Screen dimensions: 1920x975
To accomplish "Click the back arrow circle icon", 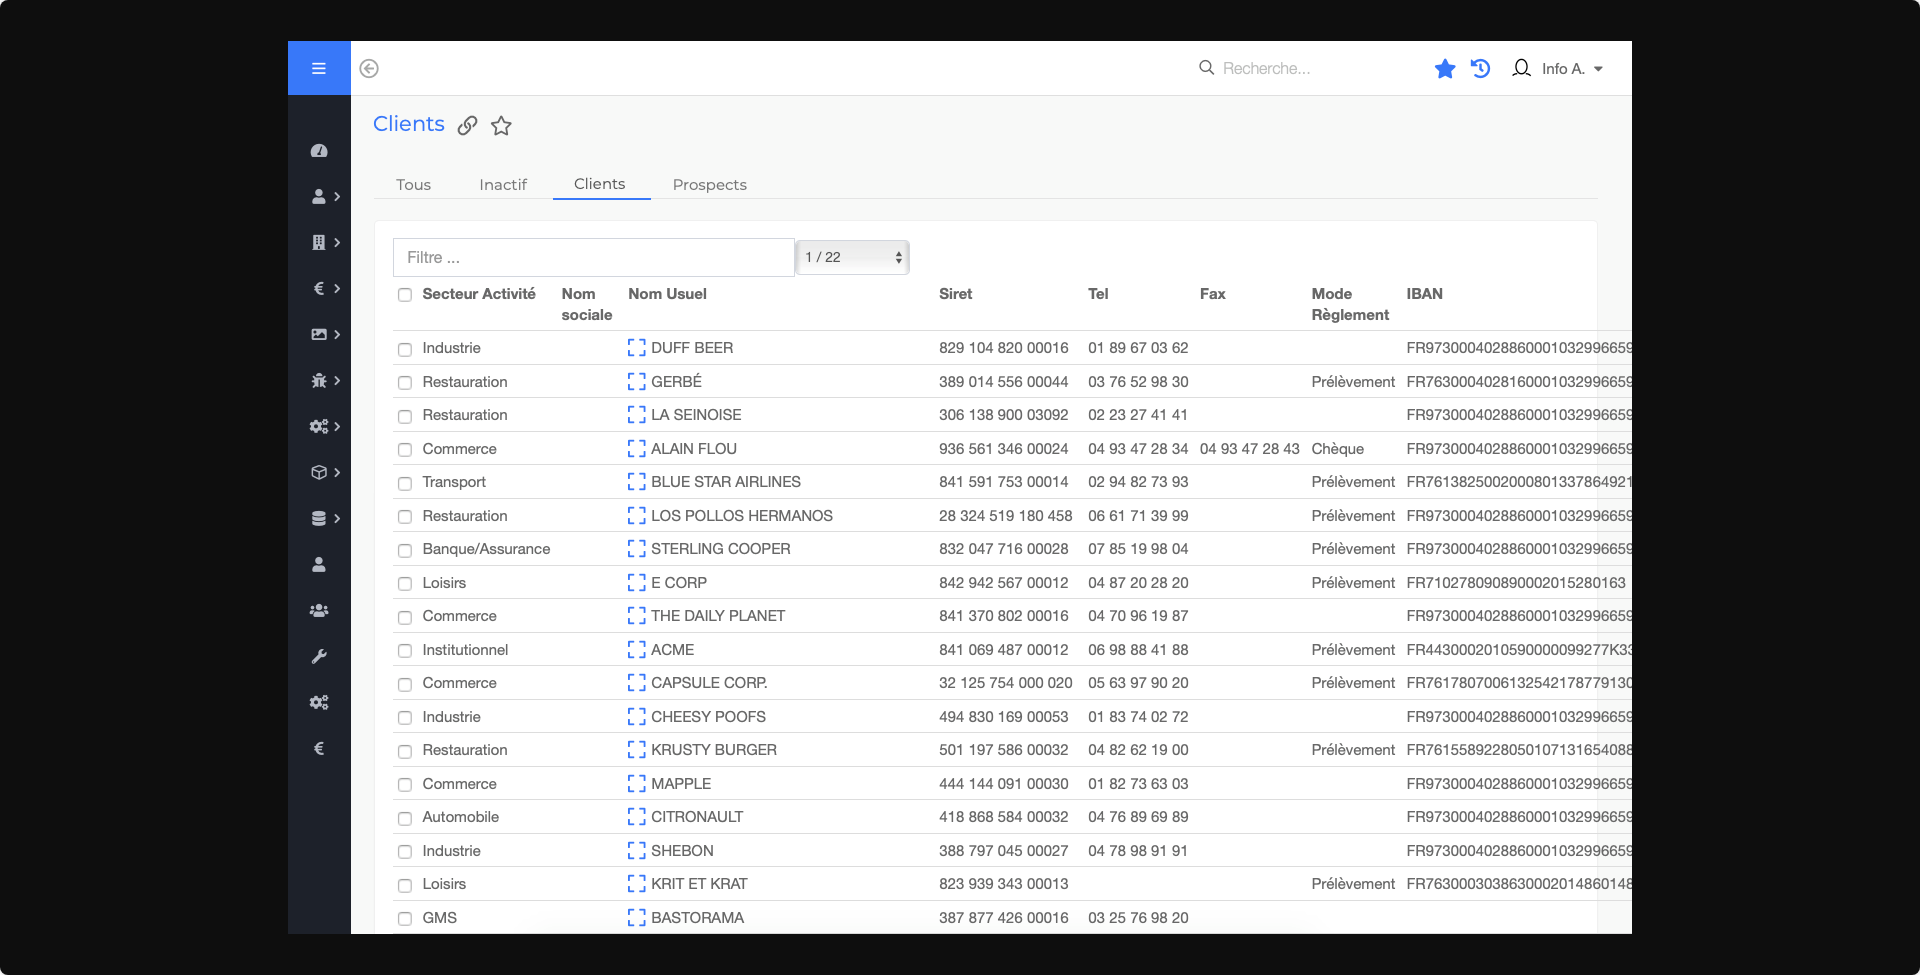I will [369, 69].
